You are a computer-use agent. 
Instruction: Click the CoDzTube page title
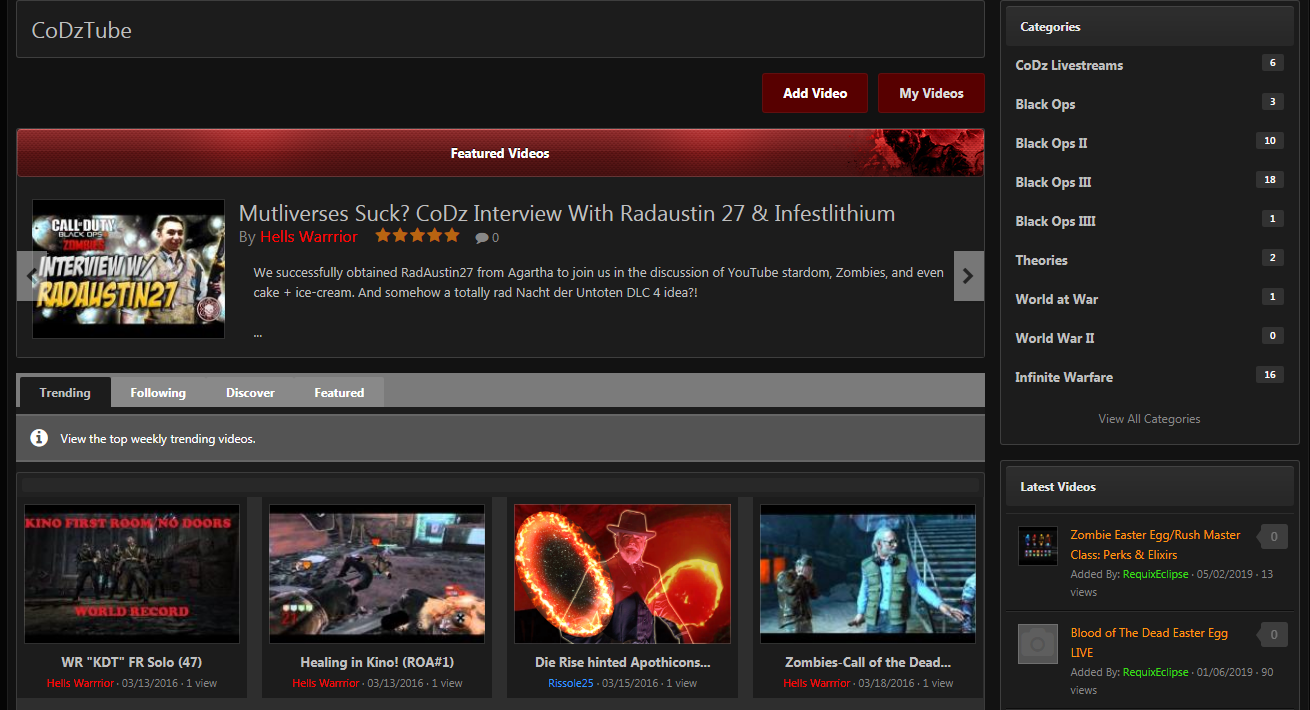[82, 30]
